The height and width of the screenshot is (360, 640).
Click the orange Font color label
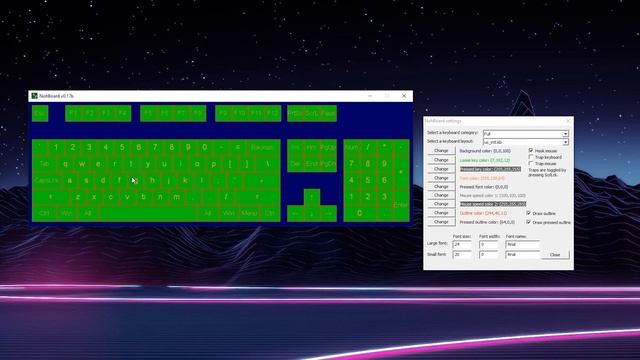[482, 178]
